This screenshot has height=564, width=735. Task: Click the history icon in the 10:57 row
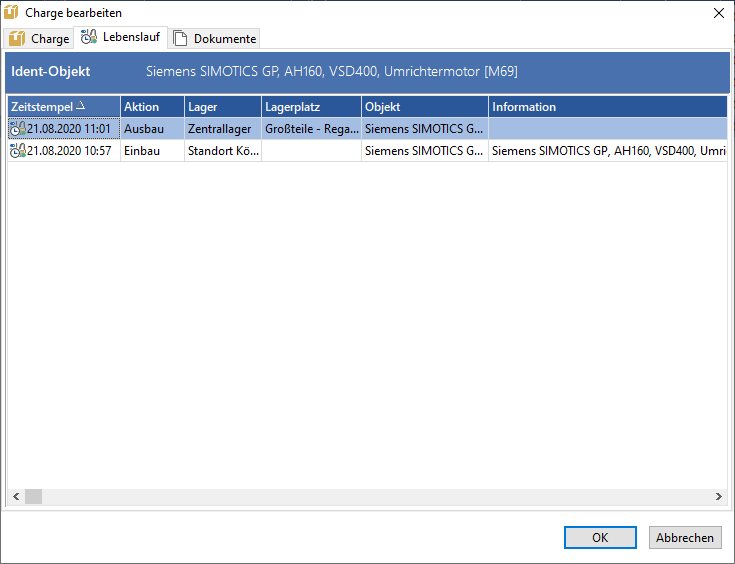(18, 150)
